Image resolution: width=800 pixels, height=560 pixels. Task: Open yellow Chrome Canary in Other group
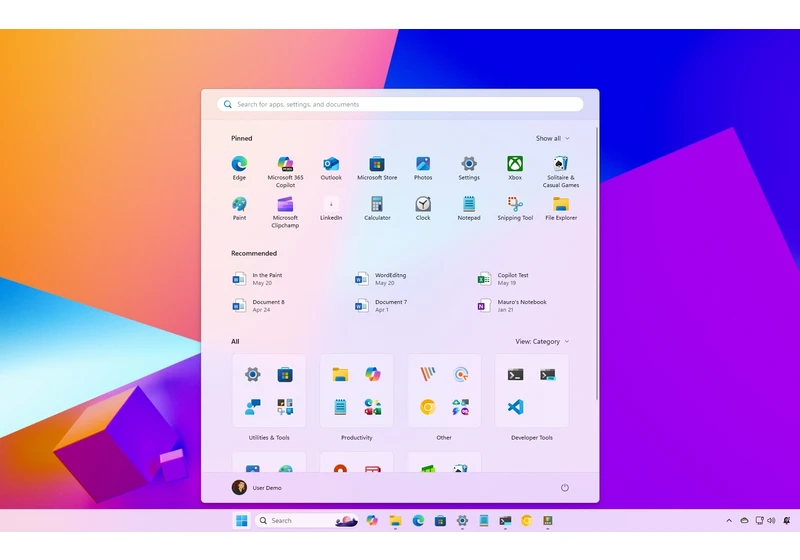click(x=428, y=407)
